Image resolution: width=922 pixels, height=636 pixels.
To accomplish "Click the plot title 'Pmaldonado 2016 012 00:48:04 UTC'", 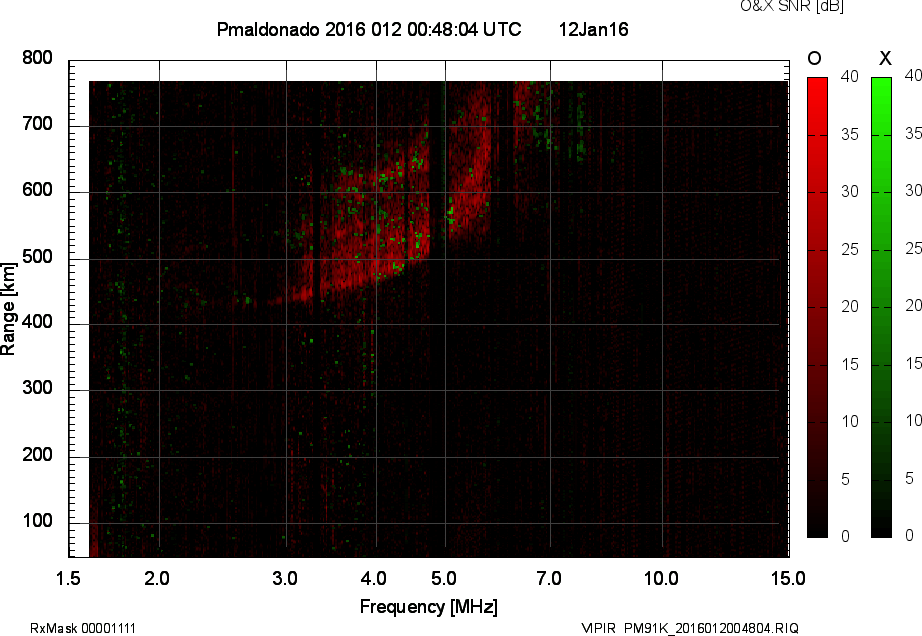I will tap(369, 29).
